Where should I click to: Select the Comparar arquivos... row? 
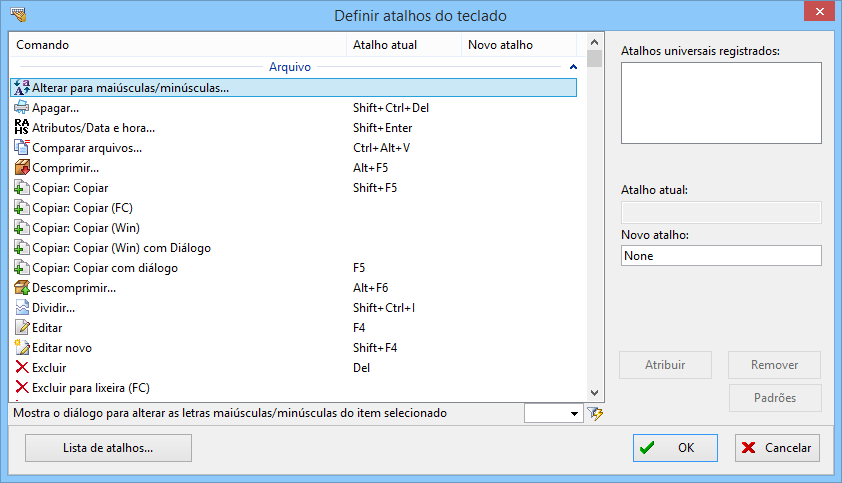293,147
